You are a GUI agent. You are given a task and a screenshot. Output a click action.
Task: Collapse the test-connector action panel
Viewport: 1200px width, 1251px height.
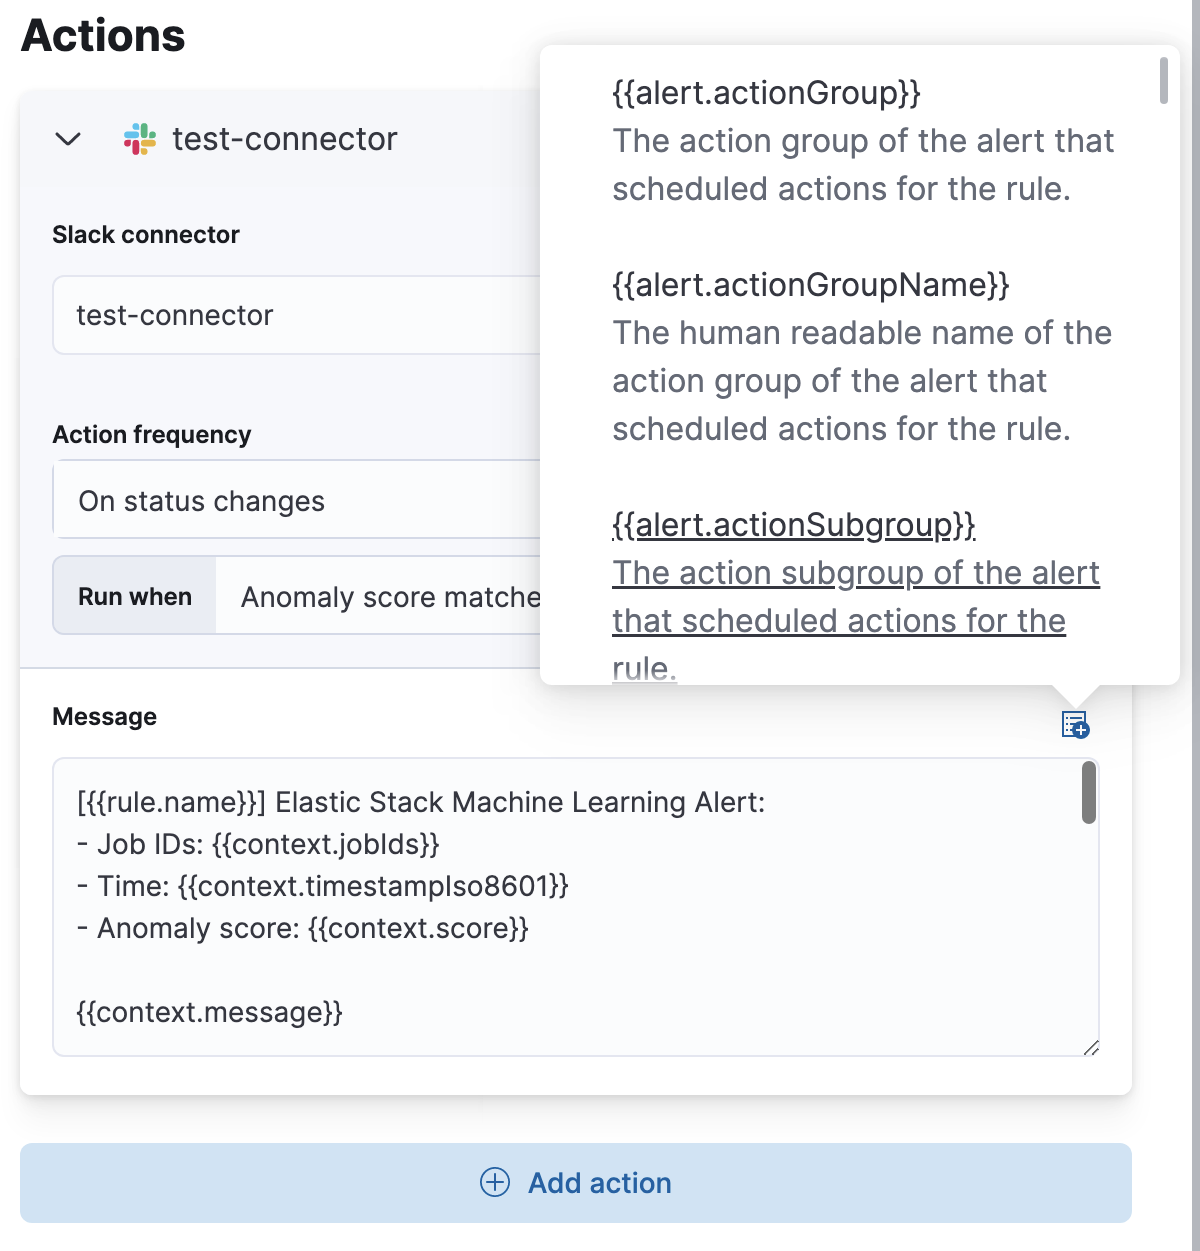click(x=67, y=140)
